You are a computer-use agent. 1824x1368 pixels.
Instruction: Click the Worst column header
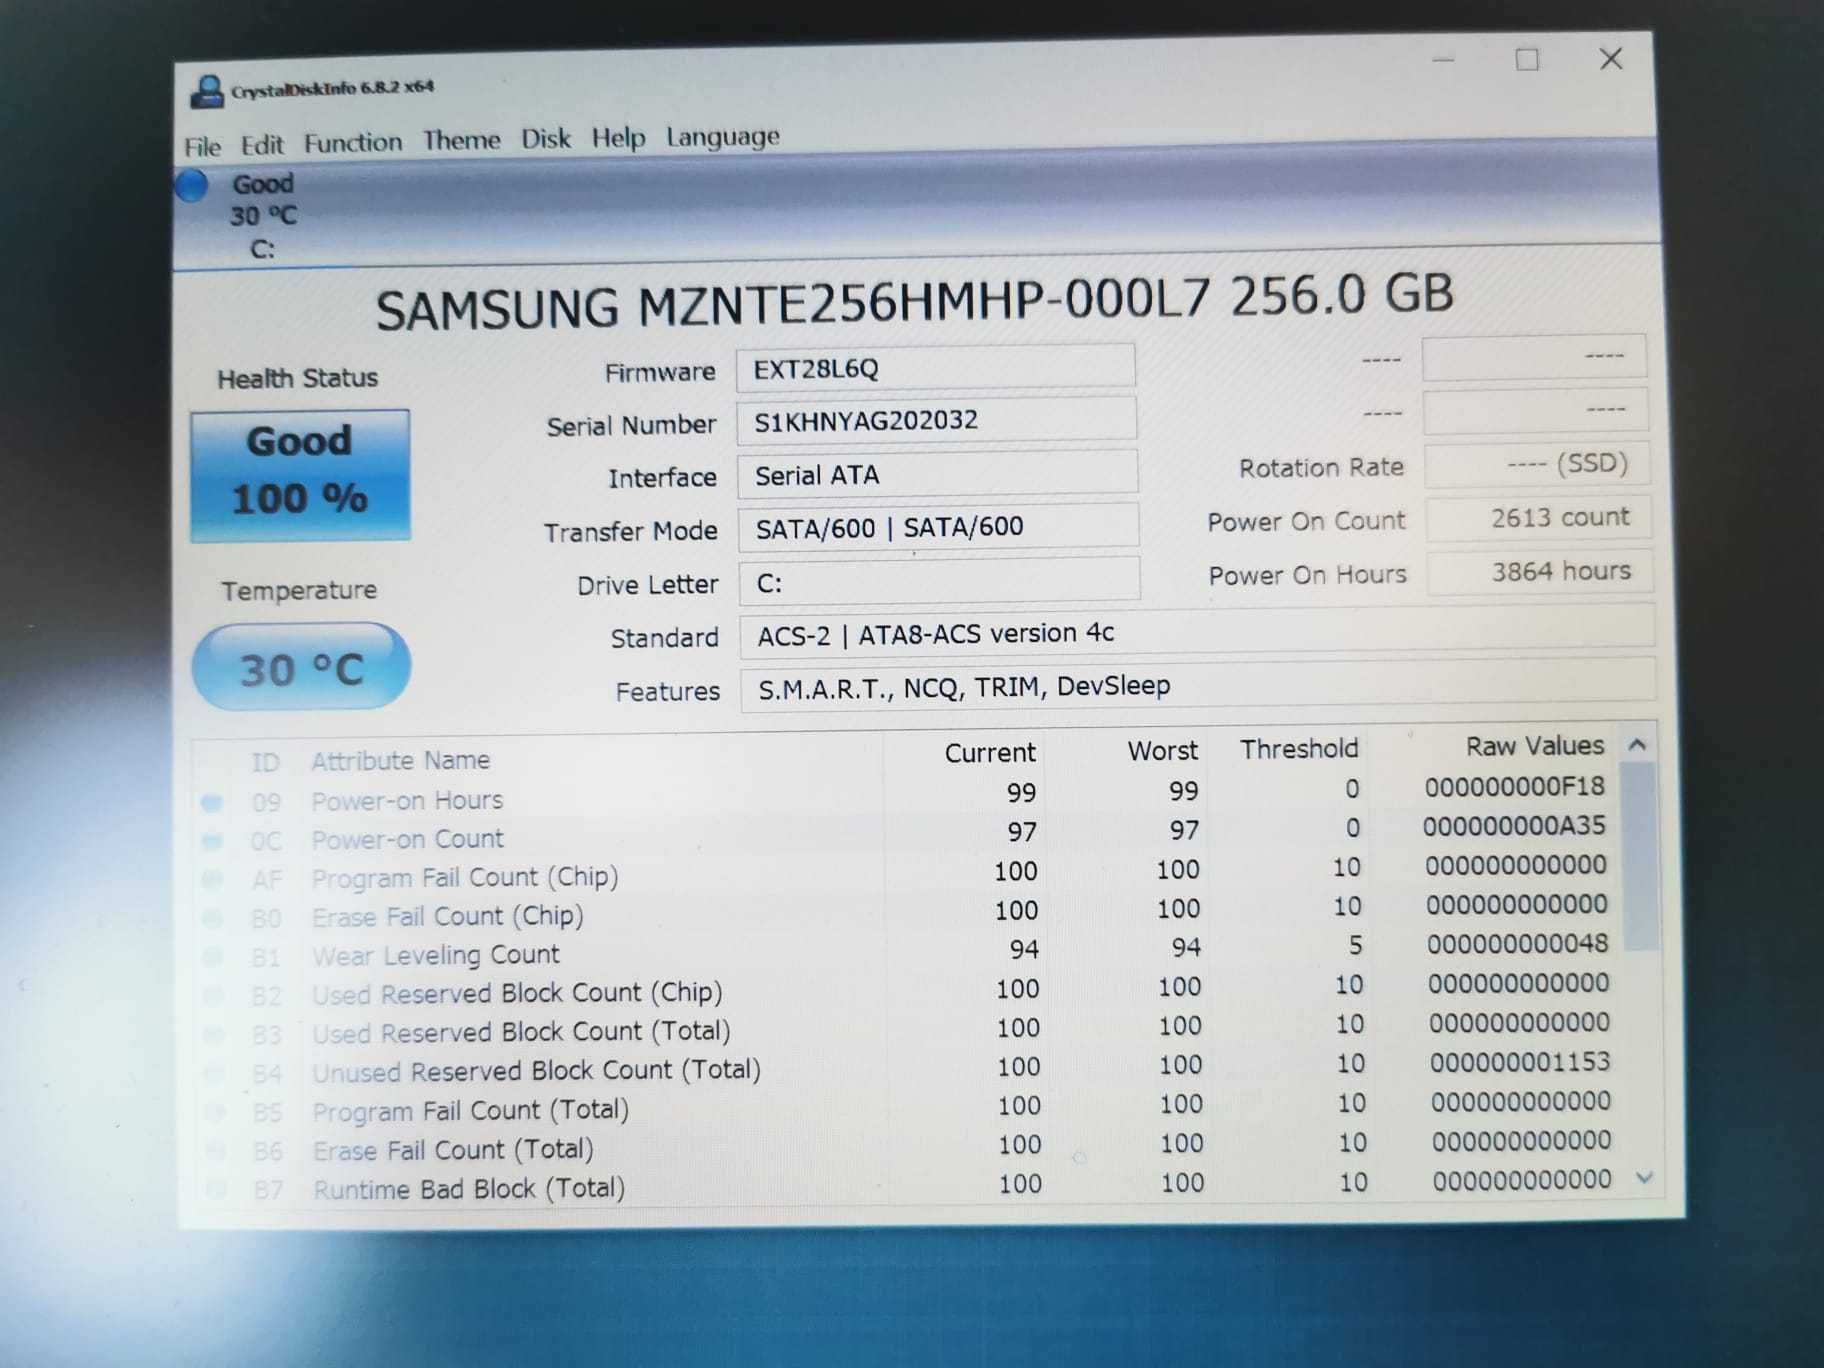click(1162, 751)
